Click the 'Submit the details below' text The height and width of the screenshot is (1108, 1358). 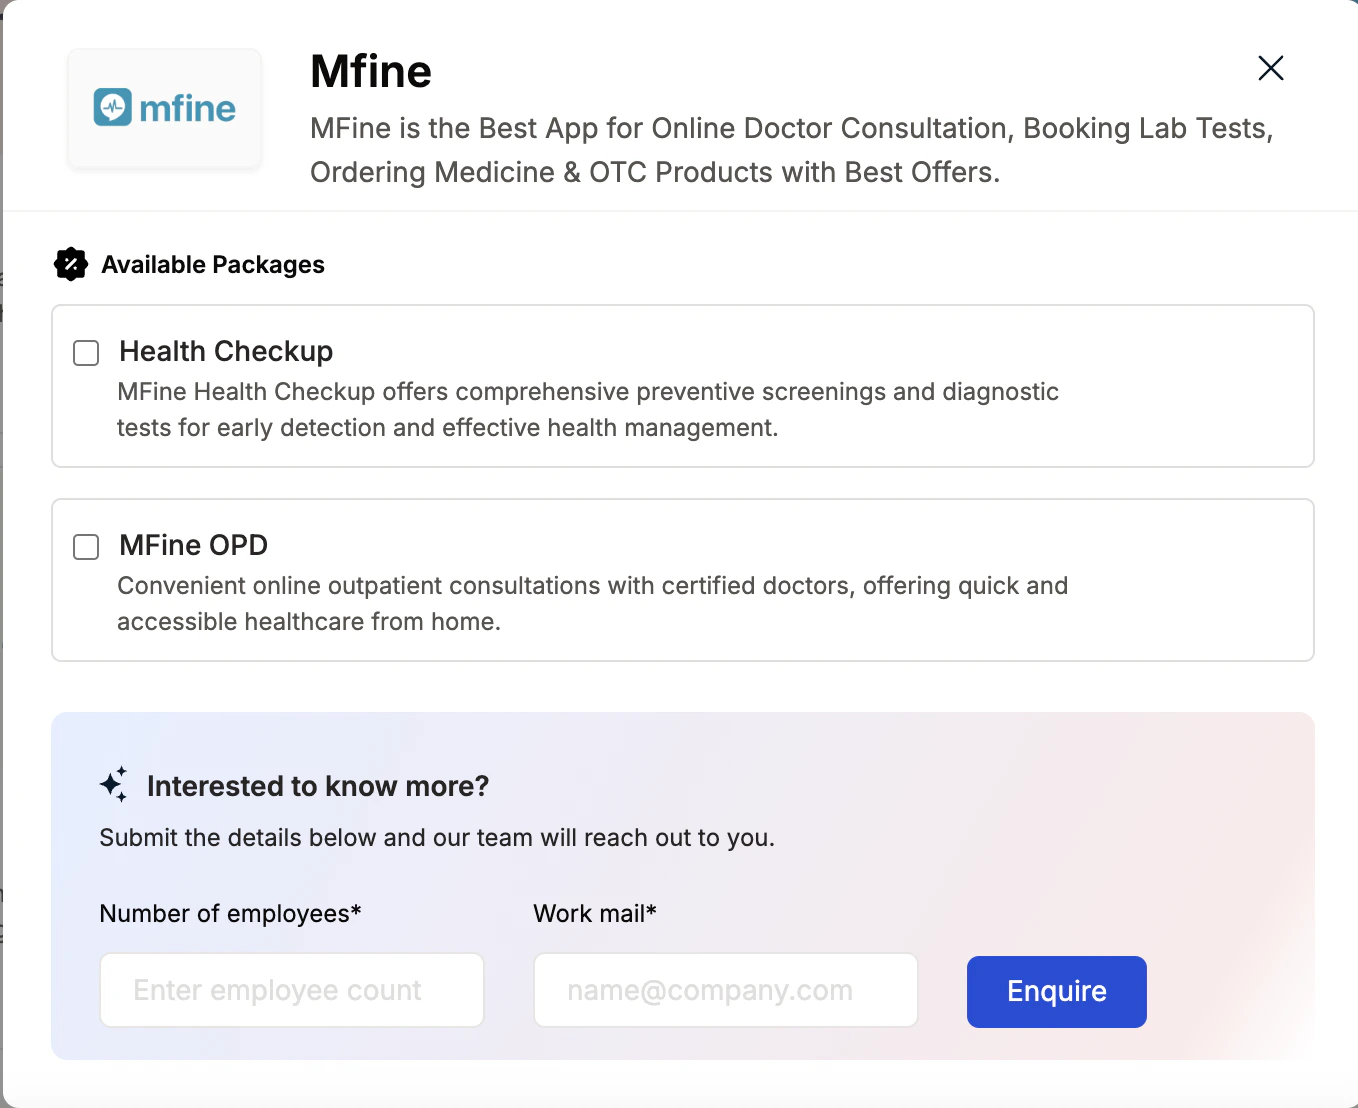(437, 838)
